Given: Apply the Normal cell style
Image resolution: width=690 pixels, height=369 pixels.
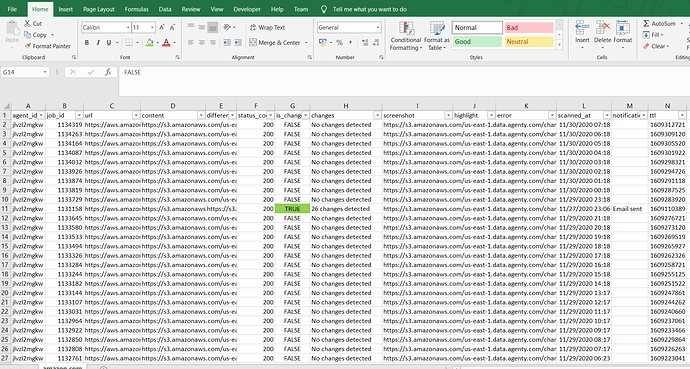Looking at the screenshot, I should (x=477, y=27).
